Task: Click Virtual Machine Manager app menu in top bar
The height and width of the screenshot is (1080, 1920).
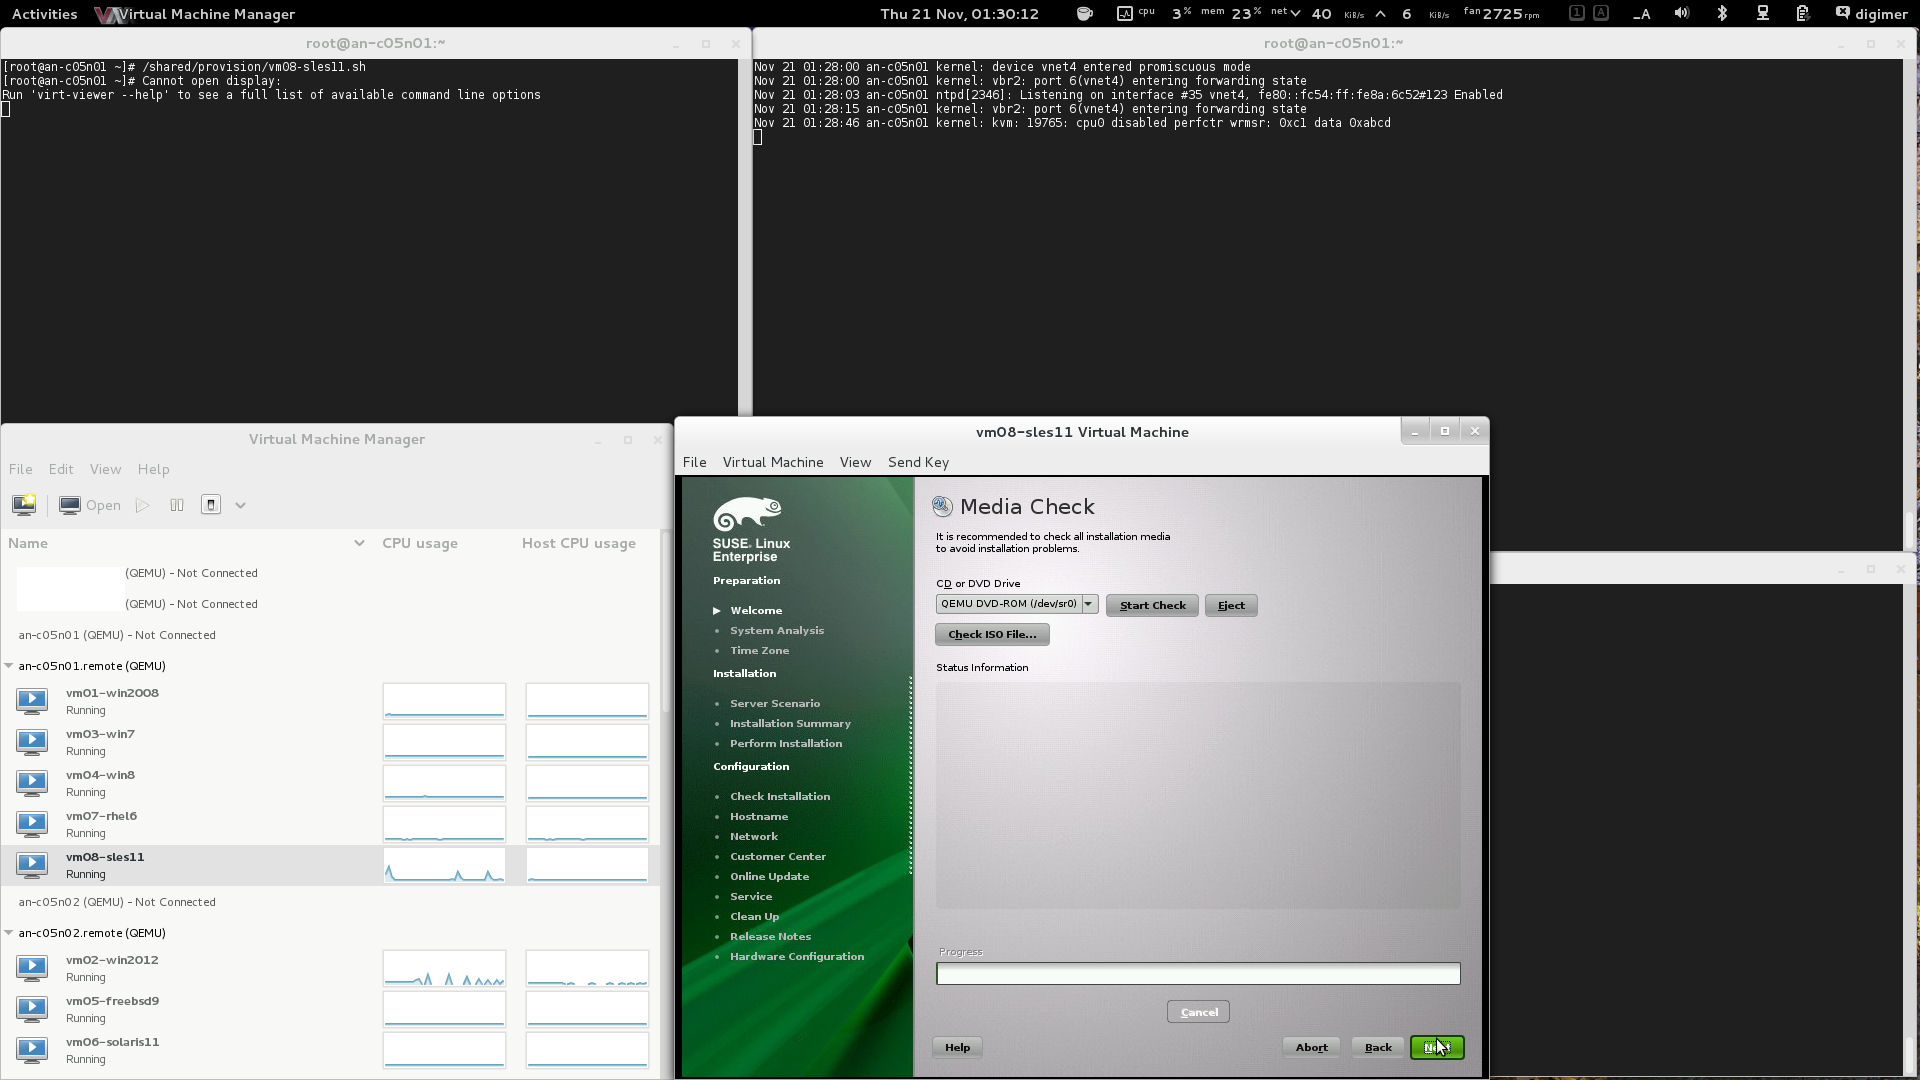Action: pyautogui.click(x=195, y=14)
